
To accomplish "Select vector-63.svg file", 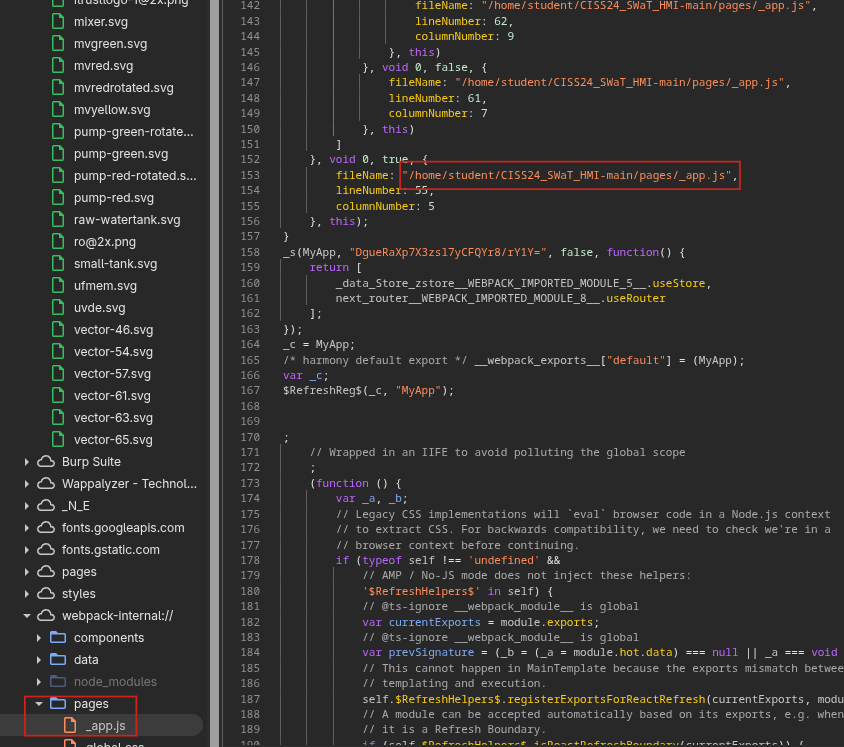I will [x=113, y=418].
